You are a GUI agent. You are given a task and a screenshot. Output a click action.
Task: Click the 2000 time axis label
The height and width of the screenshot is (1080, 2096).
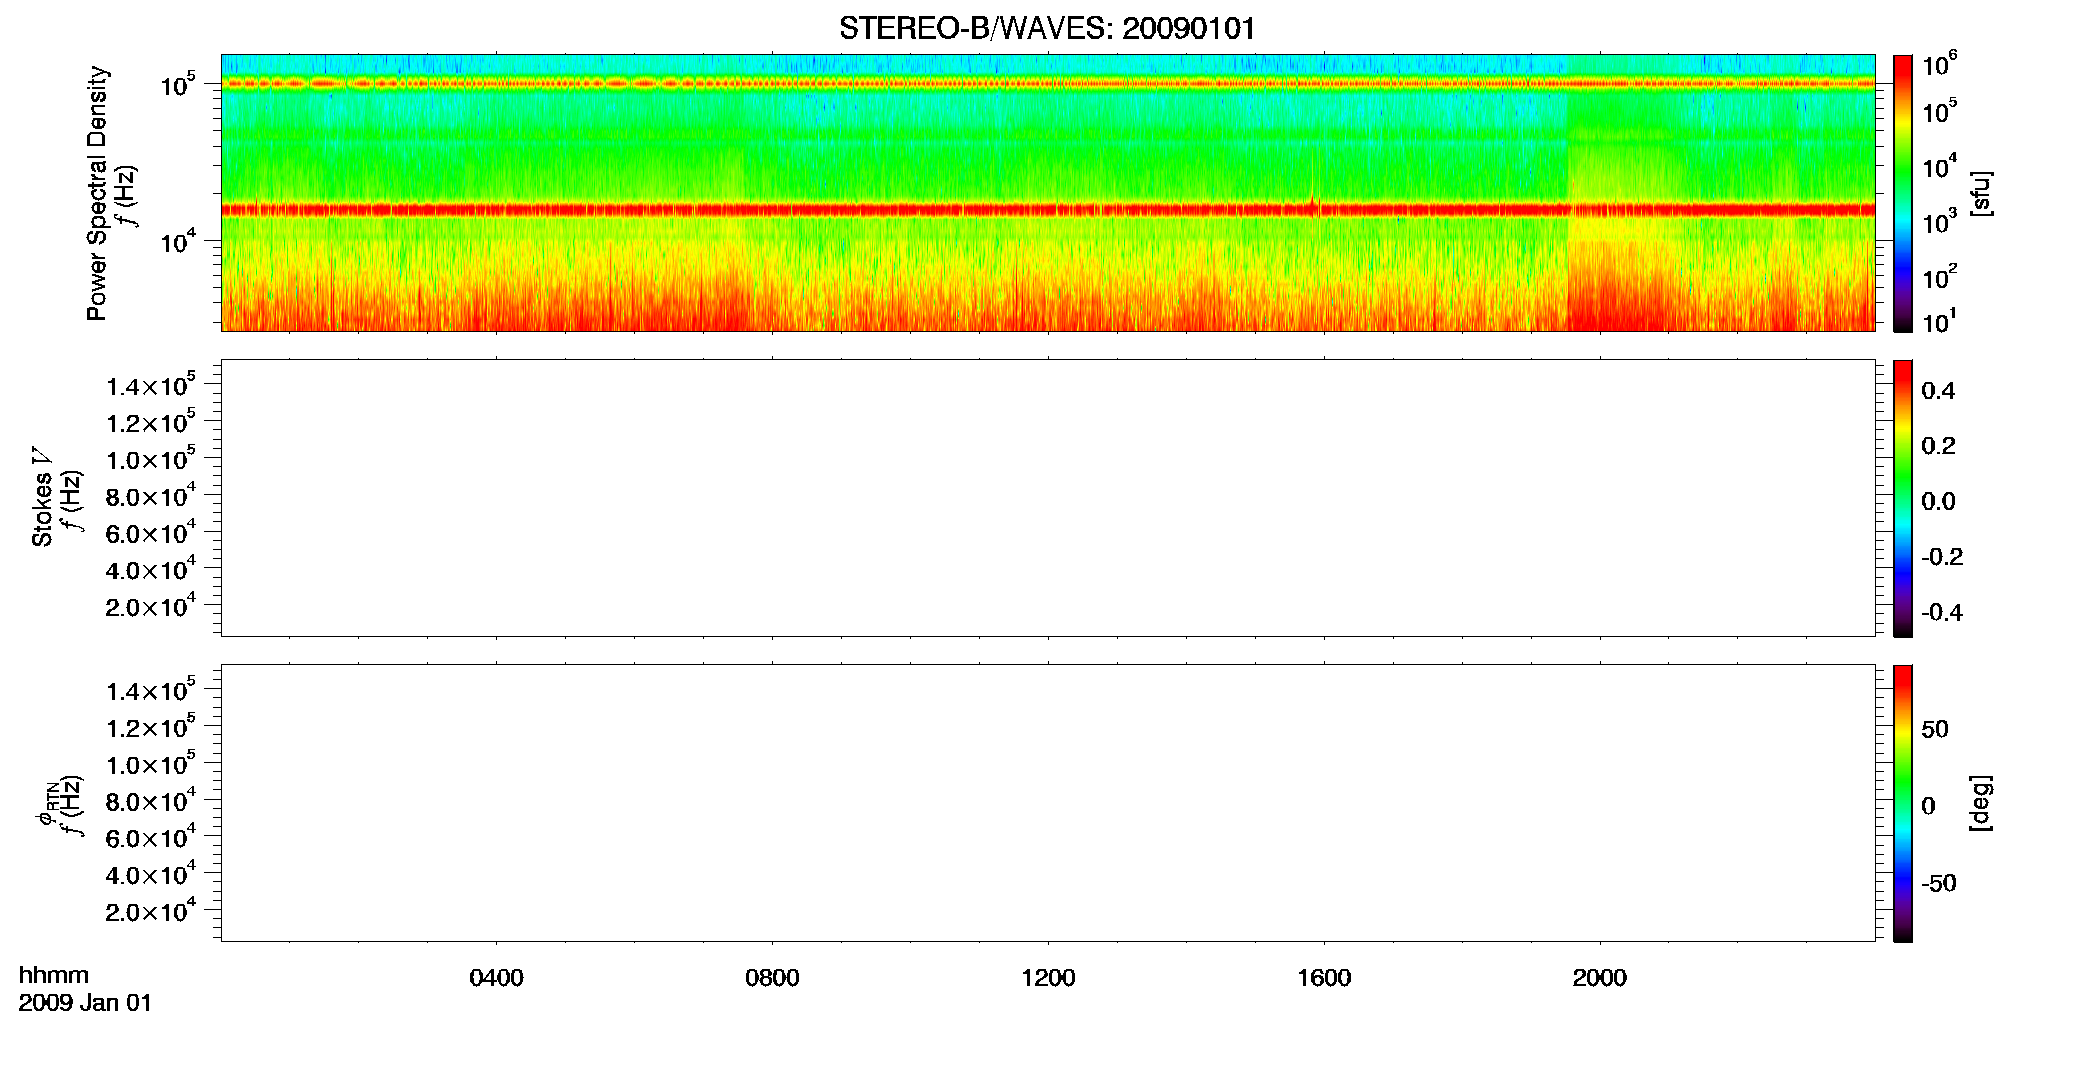tap(1599, 978)
